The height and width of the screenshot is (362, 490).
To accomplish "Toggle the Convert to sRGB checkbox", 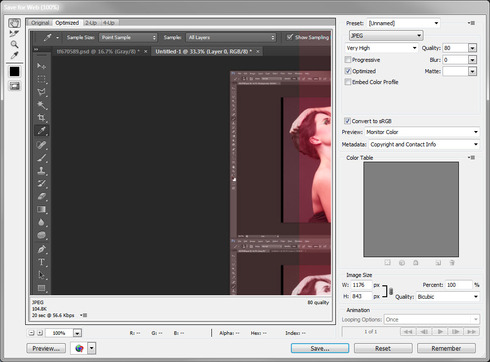I will coord(347,121).
